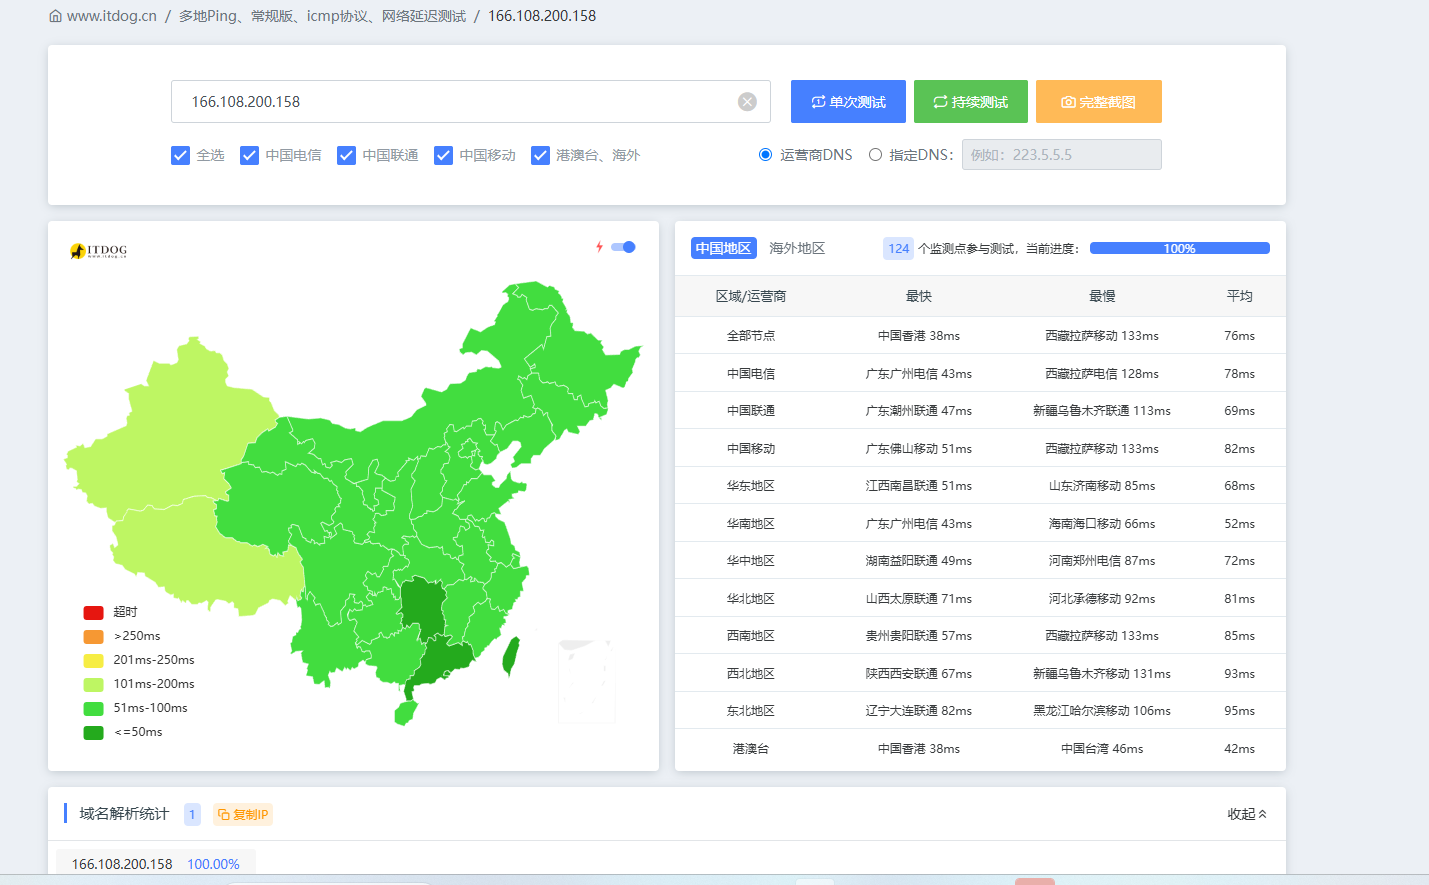Image resolution: width=1429 pixels, height=885 pixels.
Task: Select the 中国联通 table row label
Action: coord(751,411)
